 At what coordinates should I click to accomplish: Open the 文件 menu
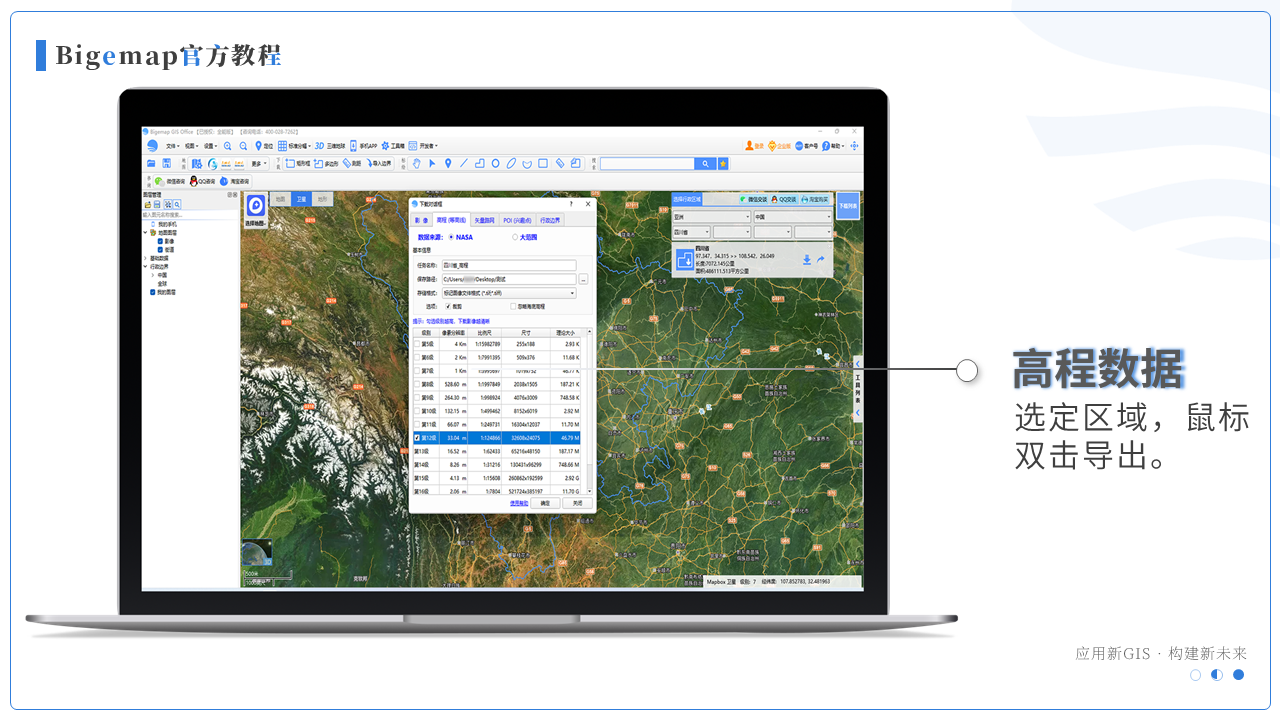pos(172,146)
